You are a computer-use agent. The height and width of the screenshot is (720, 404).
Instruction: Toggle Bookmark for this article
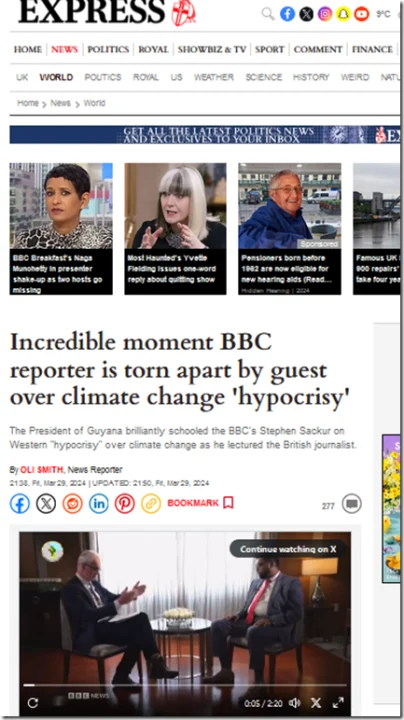coord(201,503)
